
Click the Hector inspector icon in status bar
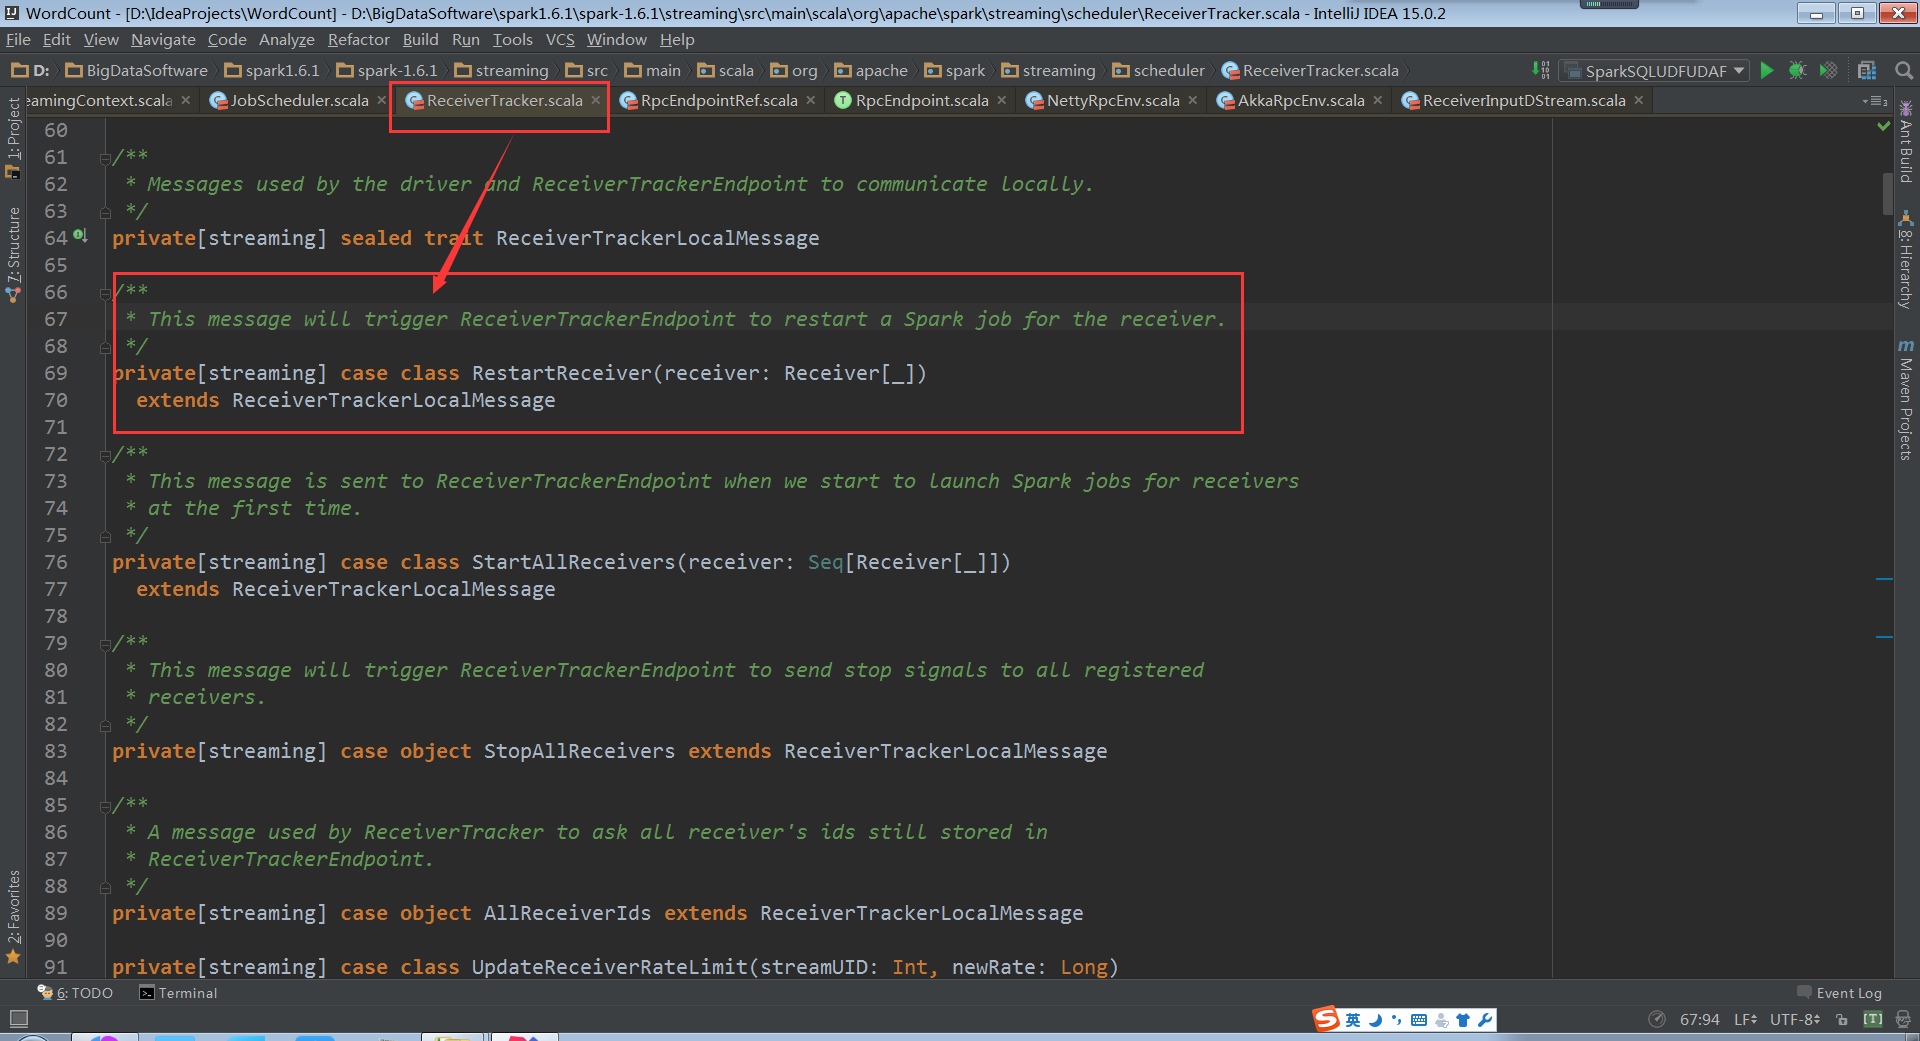pos(1903,1019)
